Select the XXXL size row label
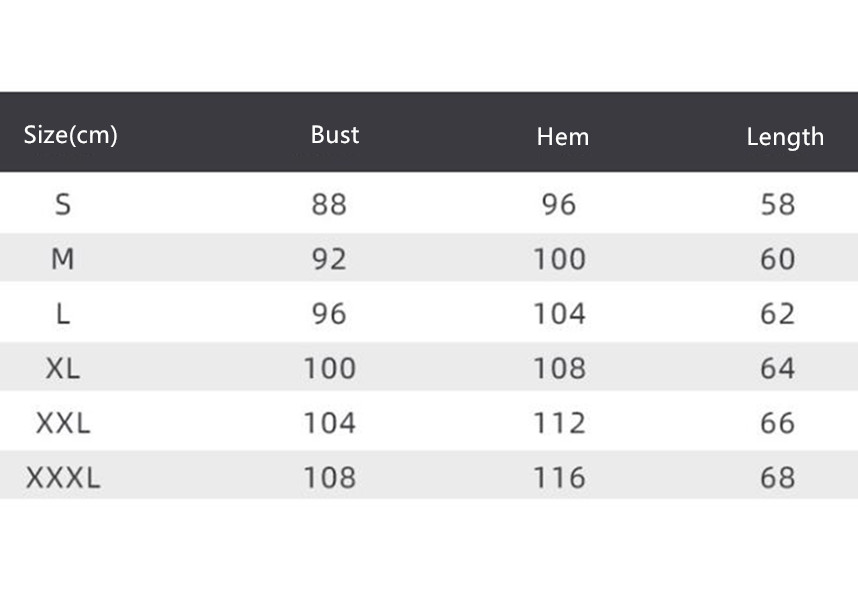858x600 pixels. pyautogui.click(x=63, y=478)
